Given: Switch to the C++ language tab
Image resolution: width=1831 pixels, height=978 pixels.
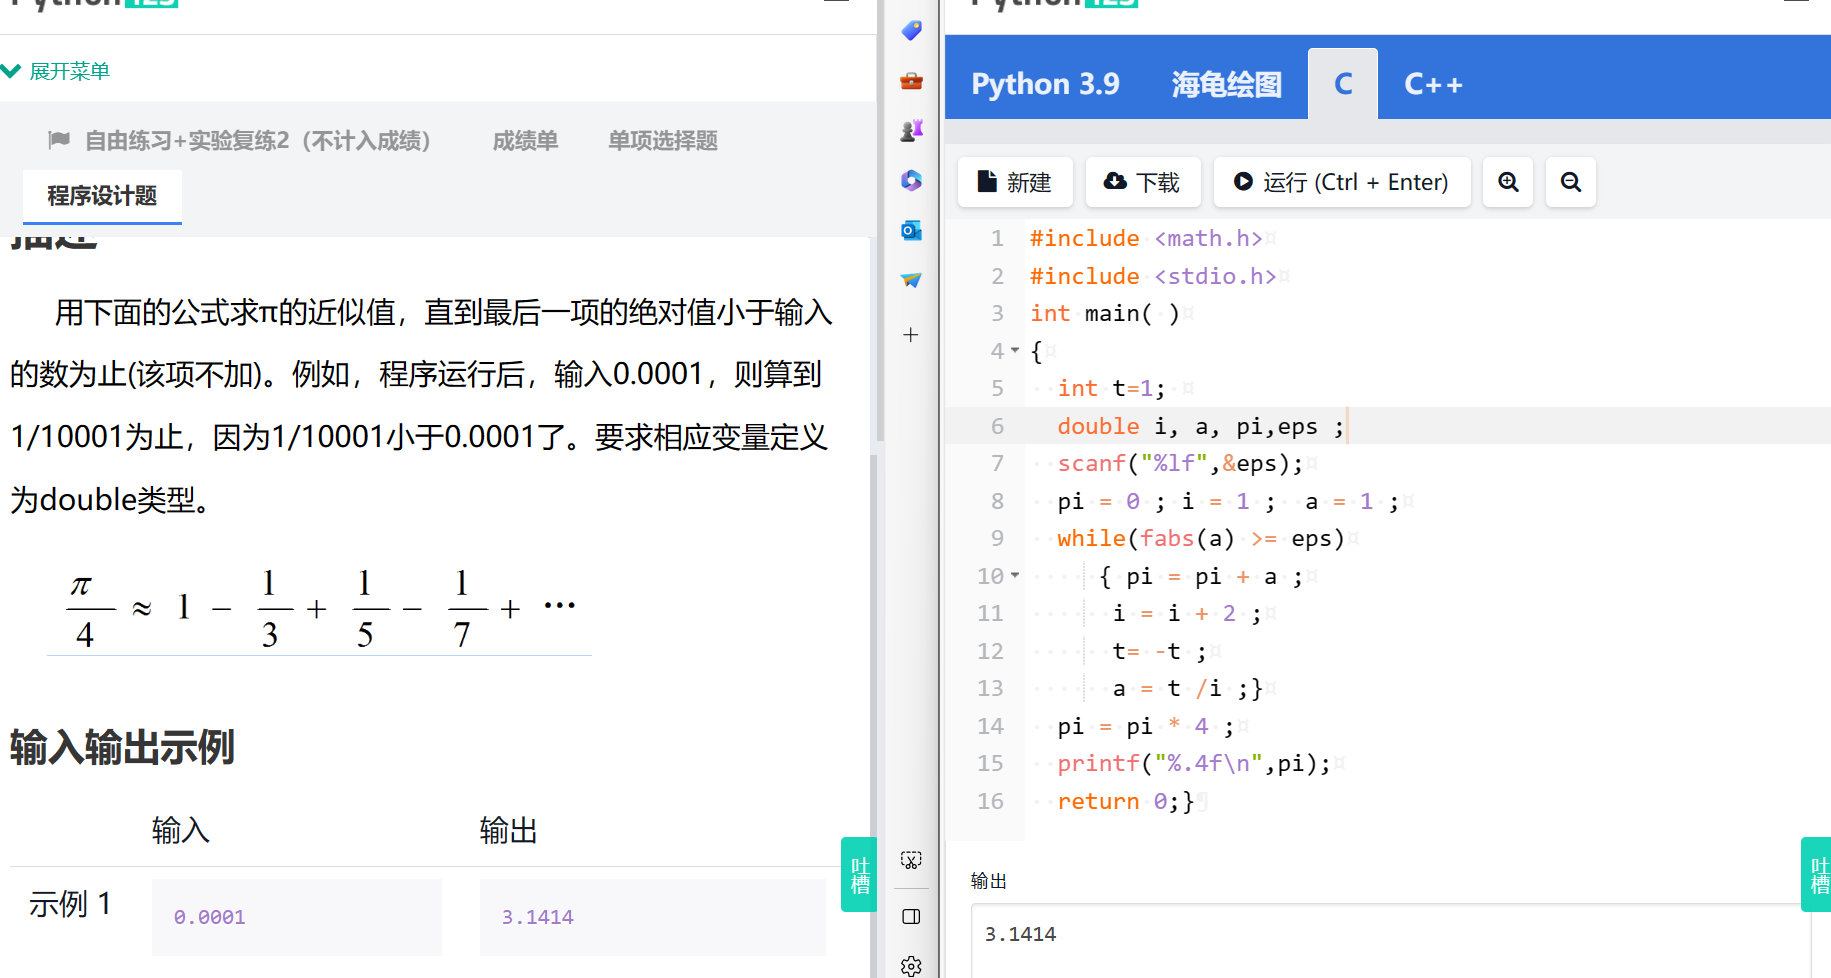Looking at the screenshot, I should click(1432, 85).
